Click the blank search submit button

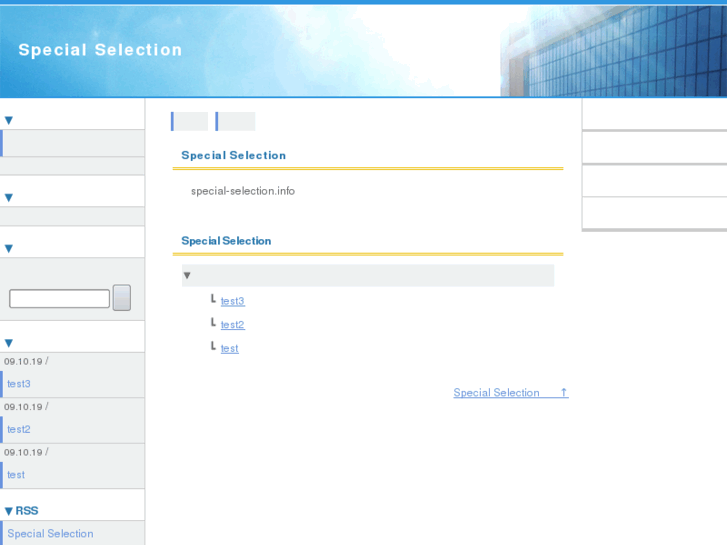[x=122, y=297]
